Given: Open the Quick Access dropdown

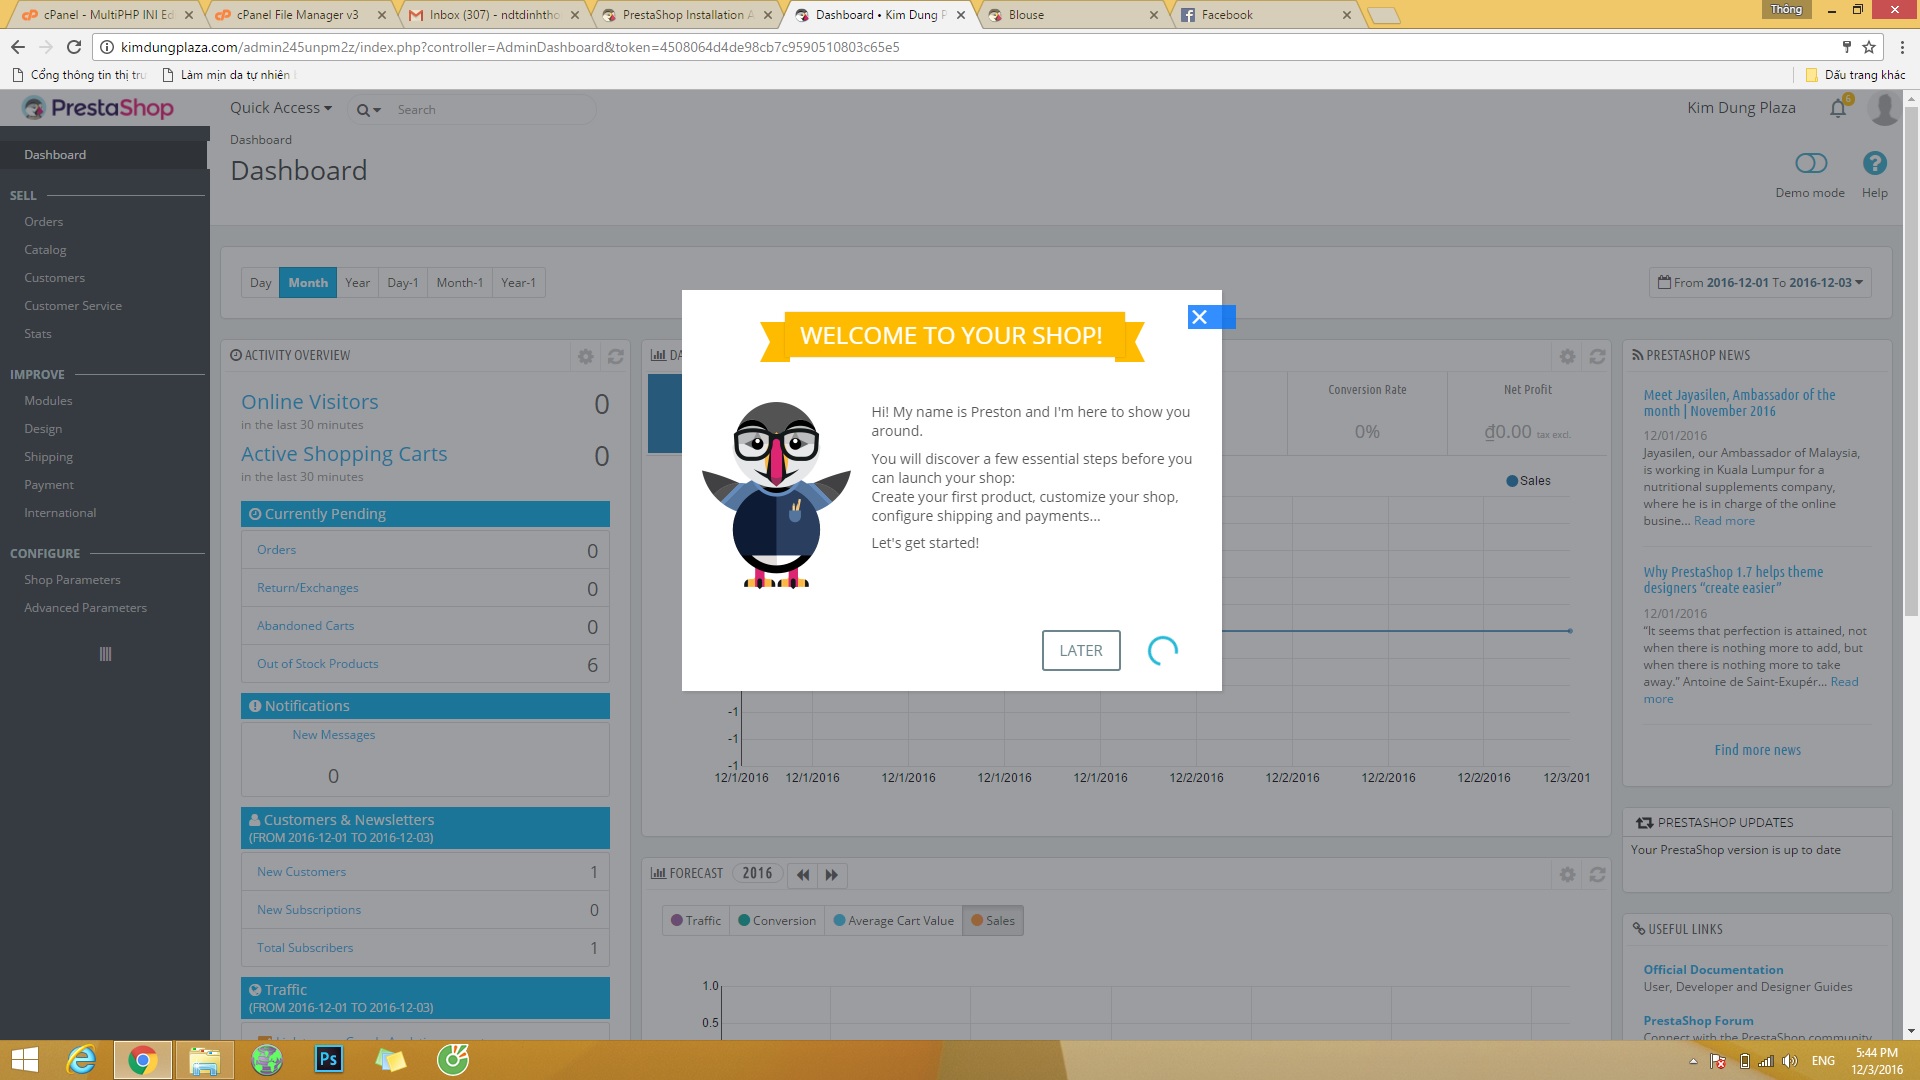Looking at the screenshot, I should [280, 108].
